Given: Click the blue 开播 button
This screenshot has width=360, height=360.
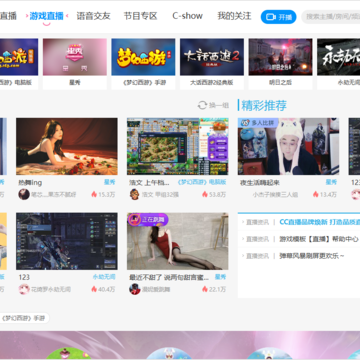Looking at the screenshot, I should pos(278,17).
